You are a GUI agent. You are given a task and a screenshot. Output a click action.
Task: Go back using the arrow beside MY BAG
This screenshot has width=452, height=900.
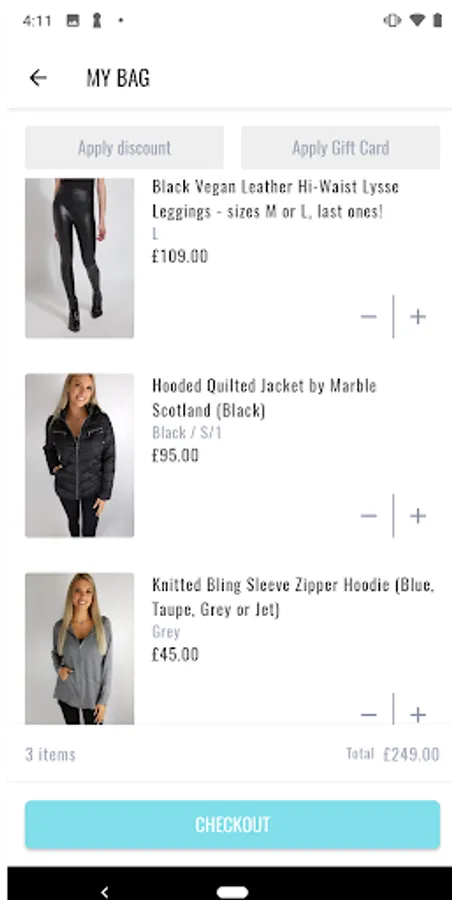[38, 77]
